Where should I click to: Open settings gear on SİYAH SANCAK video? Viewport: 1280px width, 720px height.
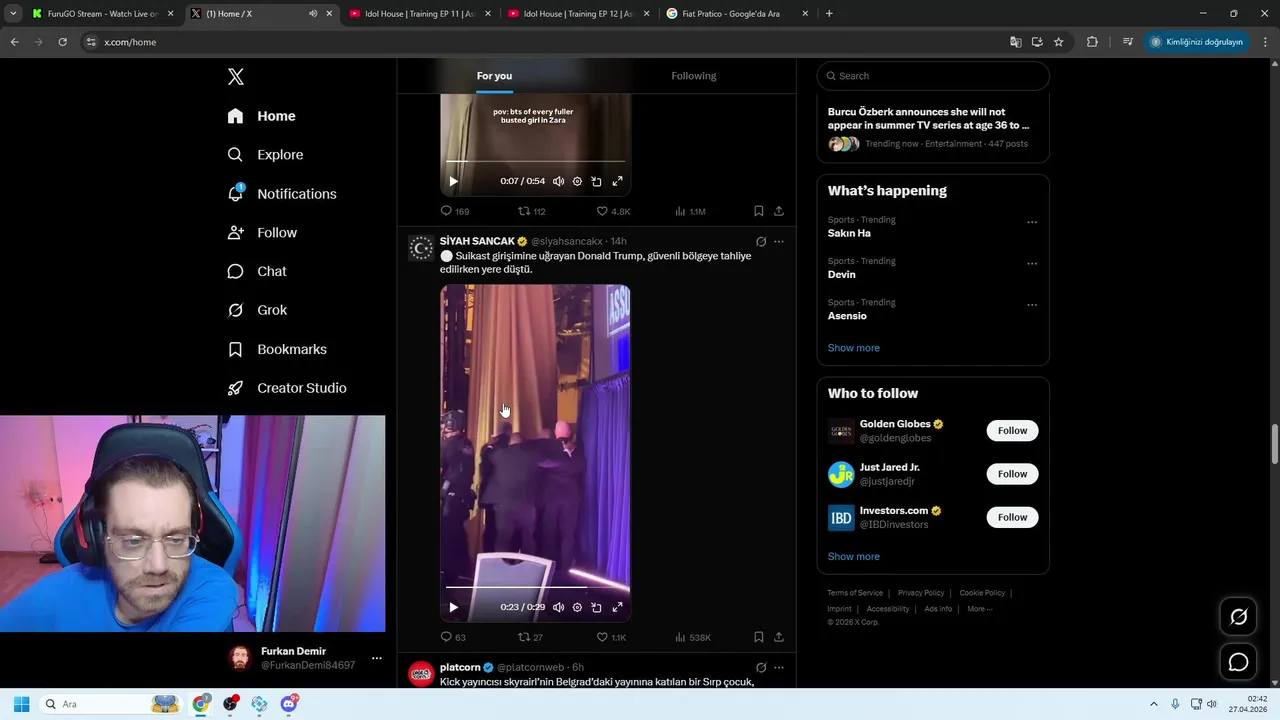577,607
